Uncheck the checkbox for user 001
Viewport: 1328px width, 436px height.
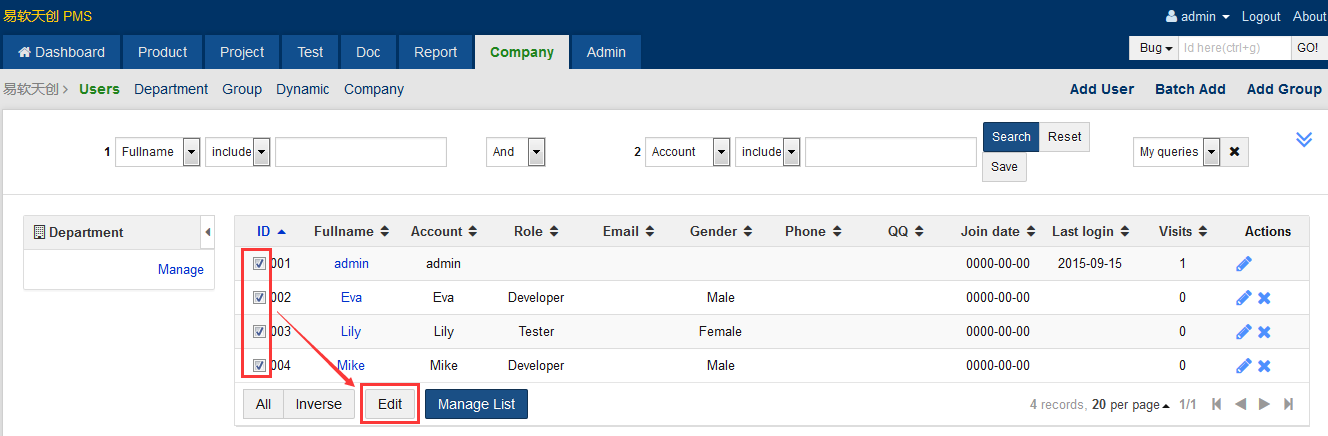[259, 264]
